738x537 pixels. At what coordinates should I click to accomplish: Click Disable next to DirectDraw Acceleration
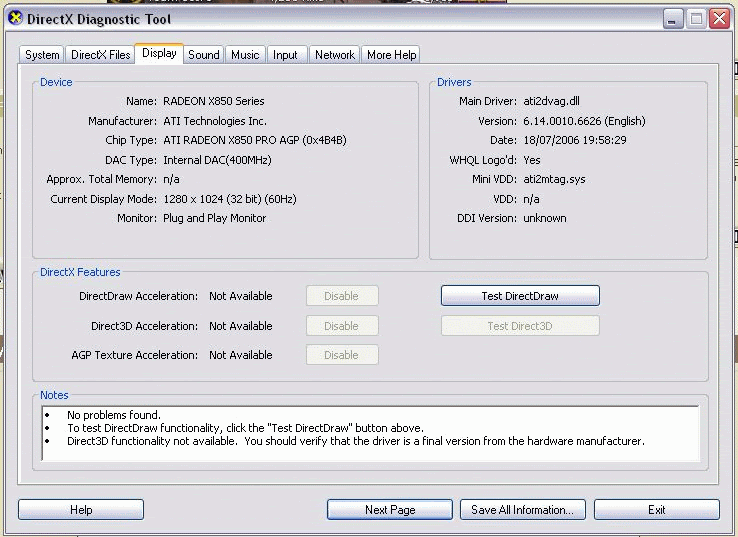(x=342, y=296)
